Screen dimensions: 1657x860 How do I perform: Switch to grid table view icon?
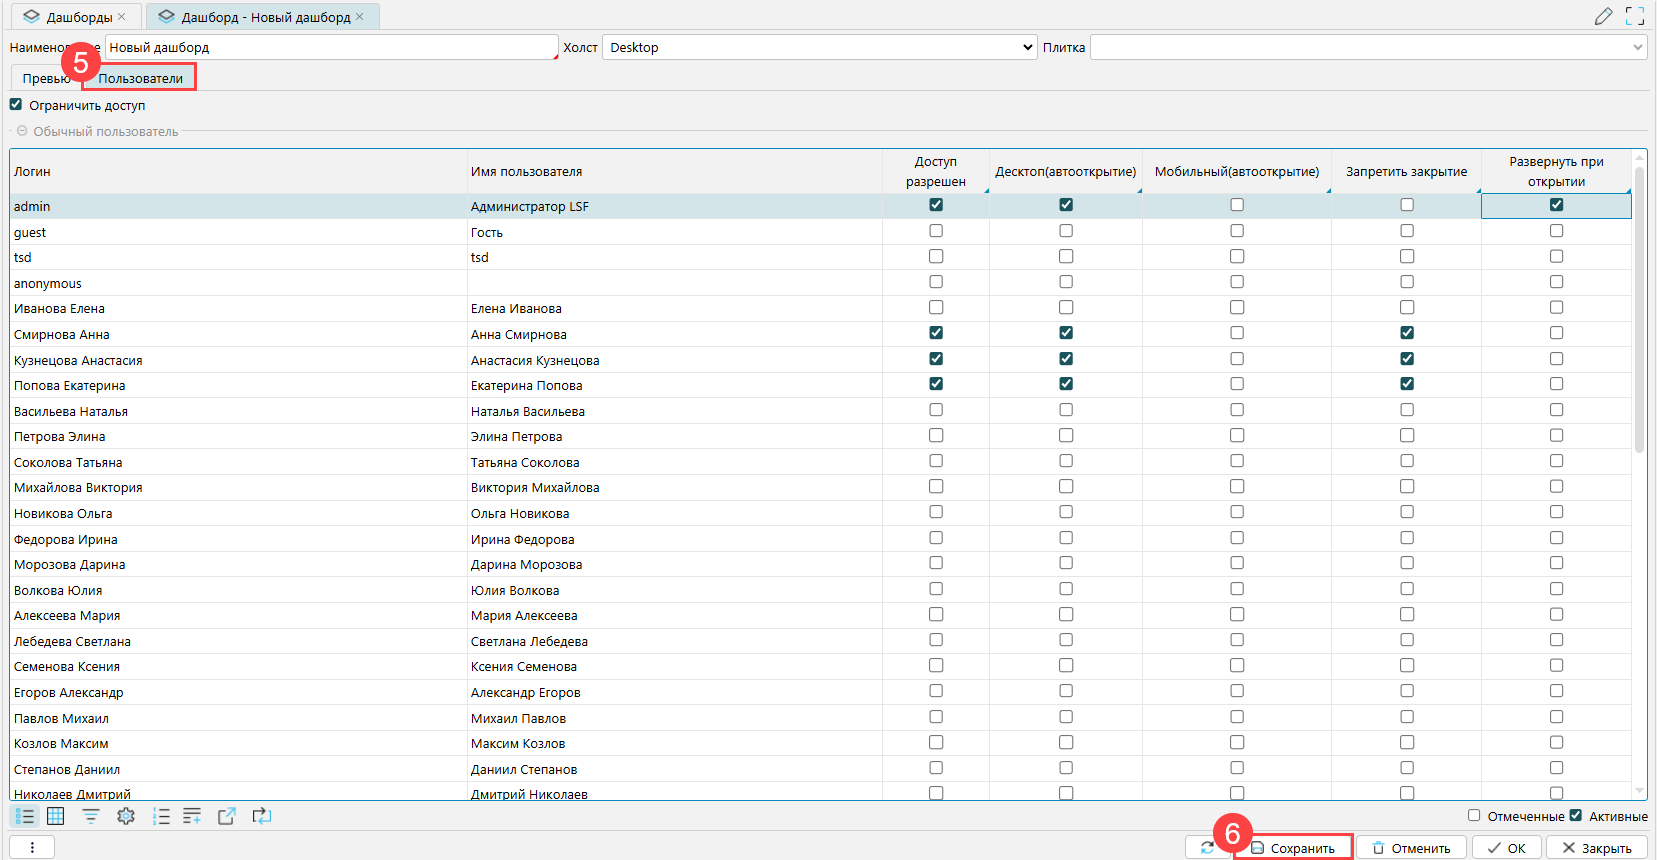coord(56,816)
